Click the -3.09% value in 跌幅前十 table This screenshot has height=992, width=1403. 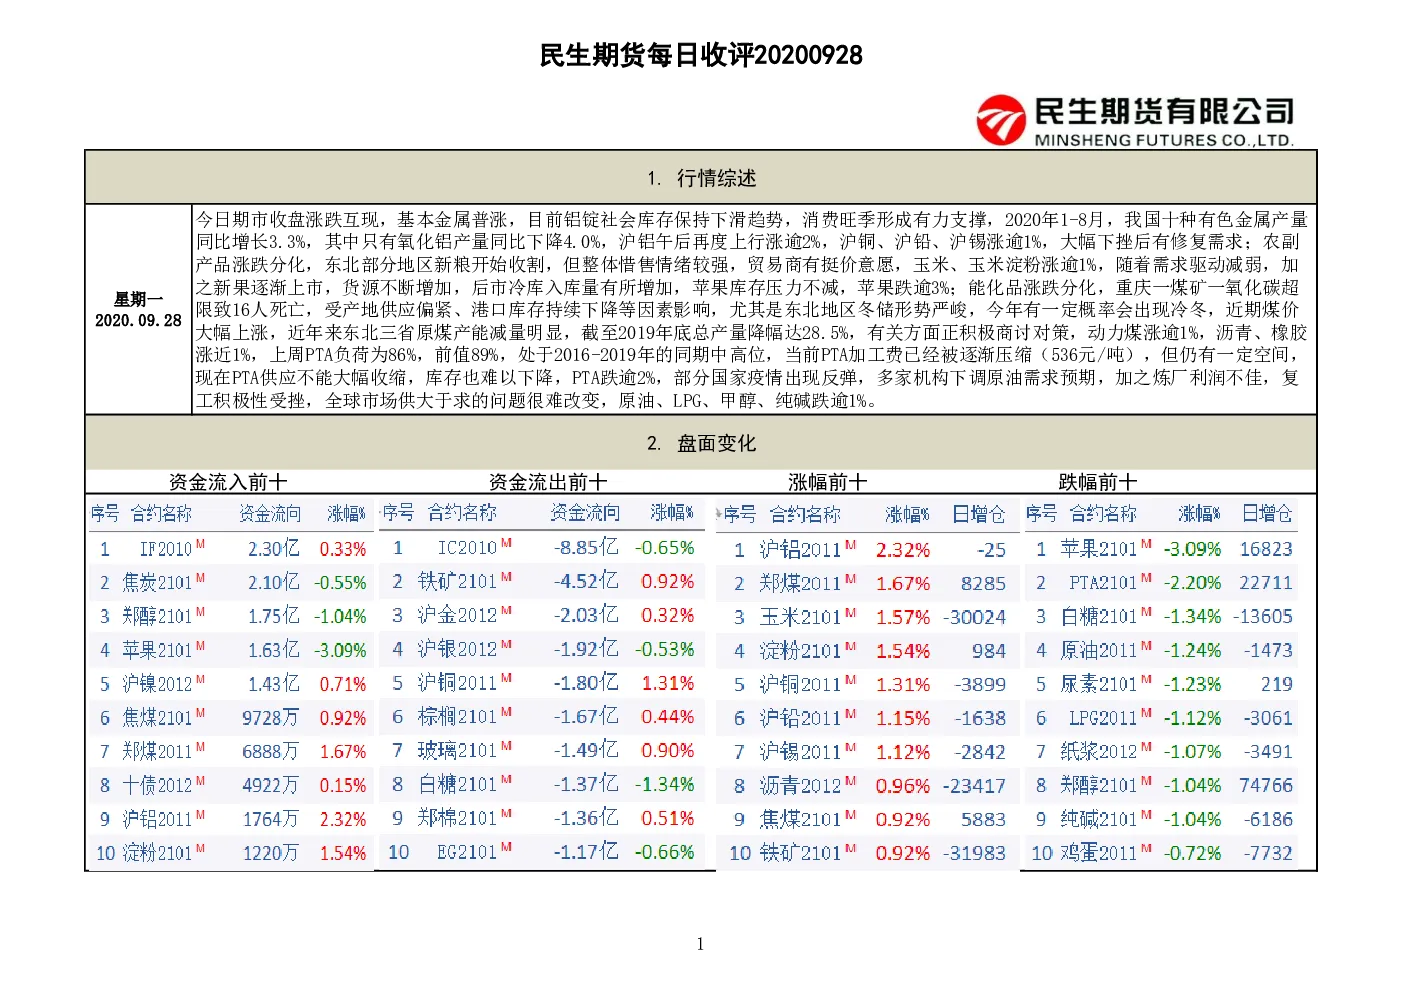(1192, 549)
